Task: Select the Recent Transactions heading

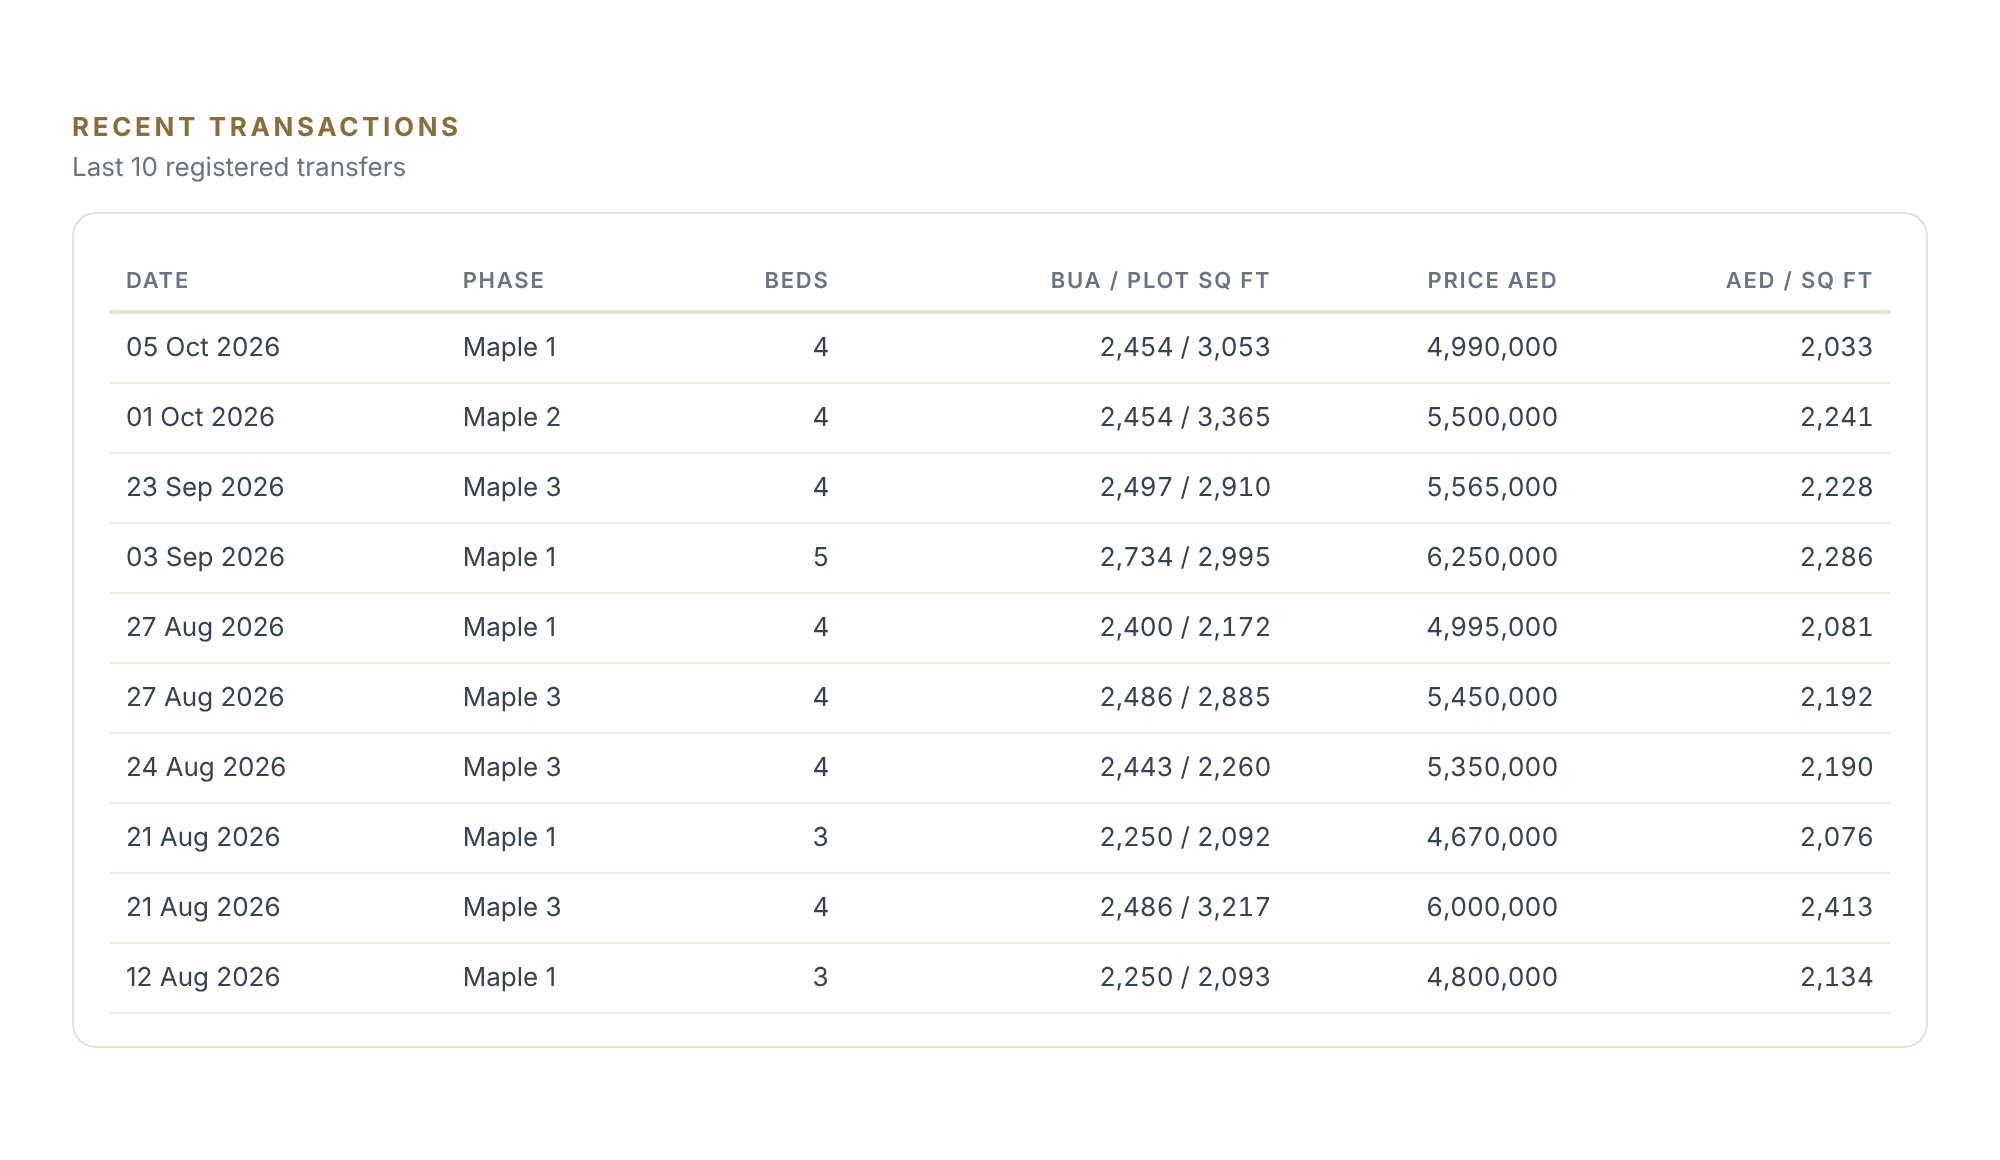Action: point(265,127)
